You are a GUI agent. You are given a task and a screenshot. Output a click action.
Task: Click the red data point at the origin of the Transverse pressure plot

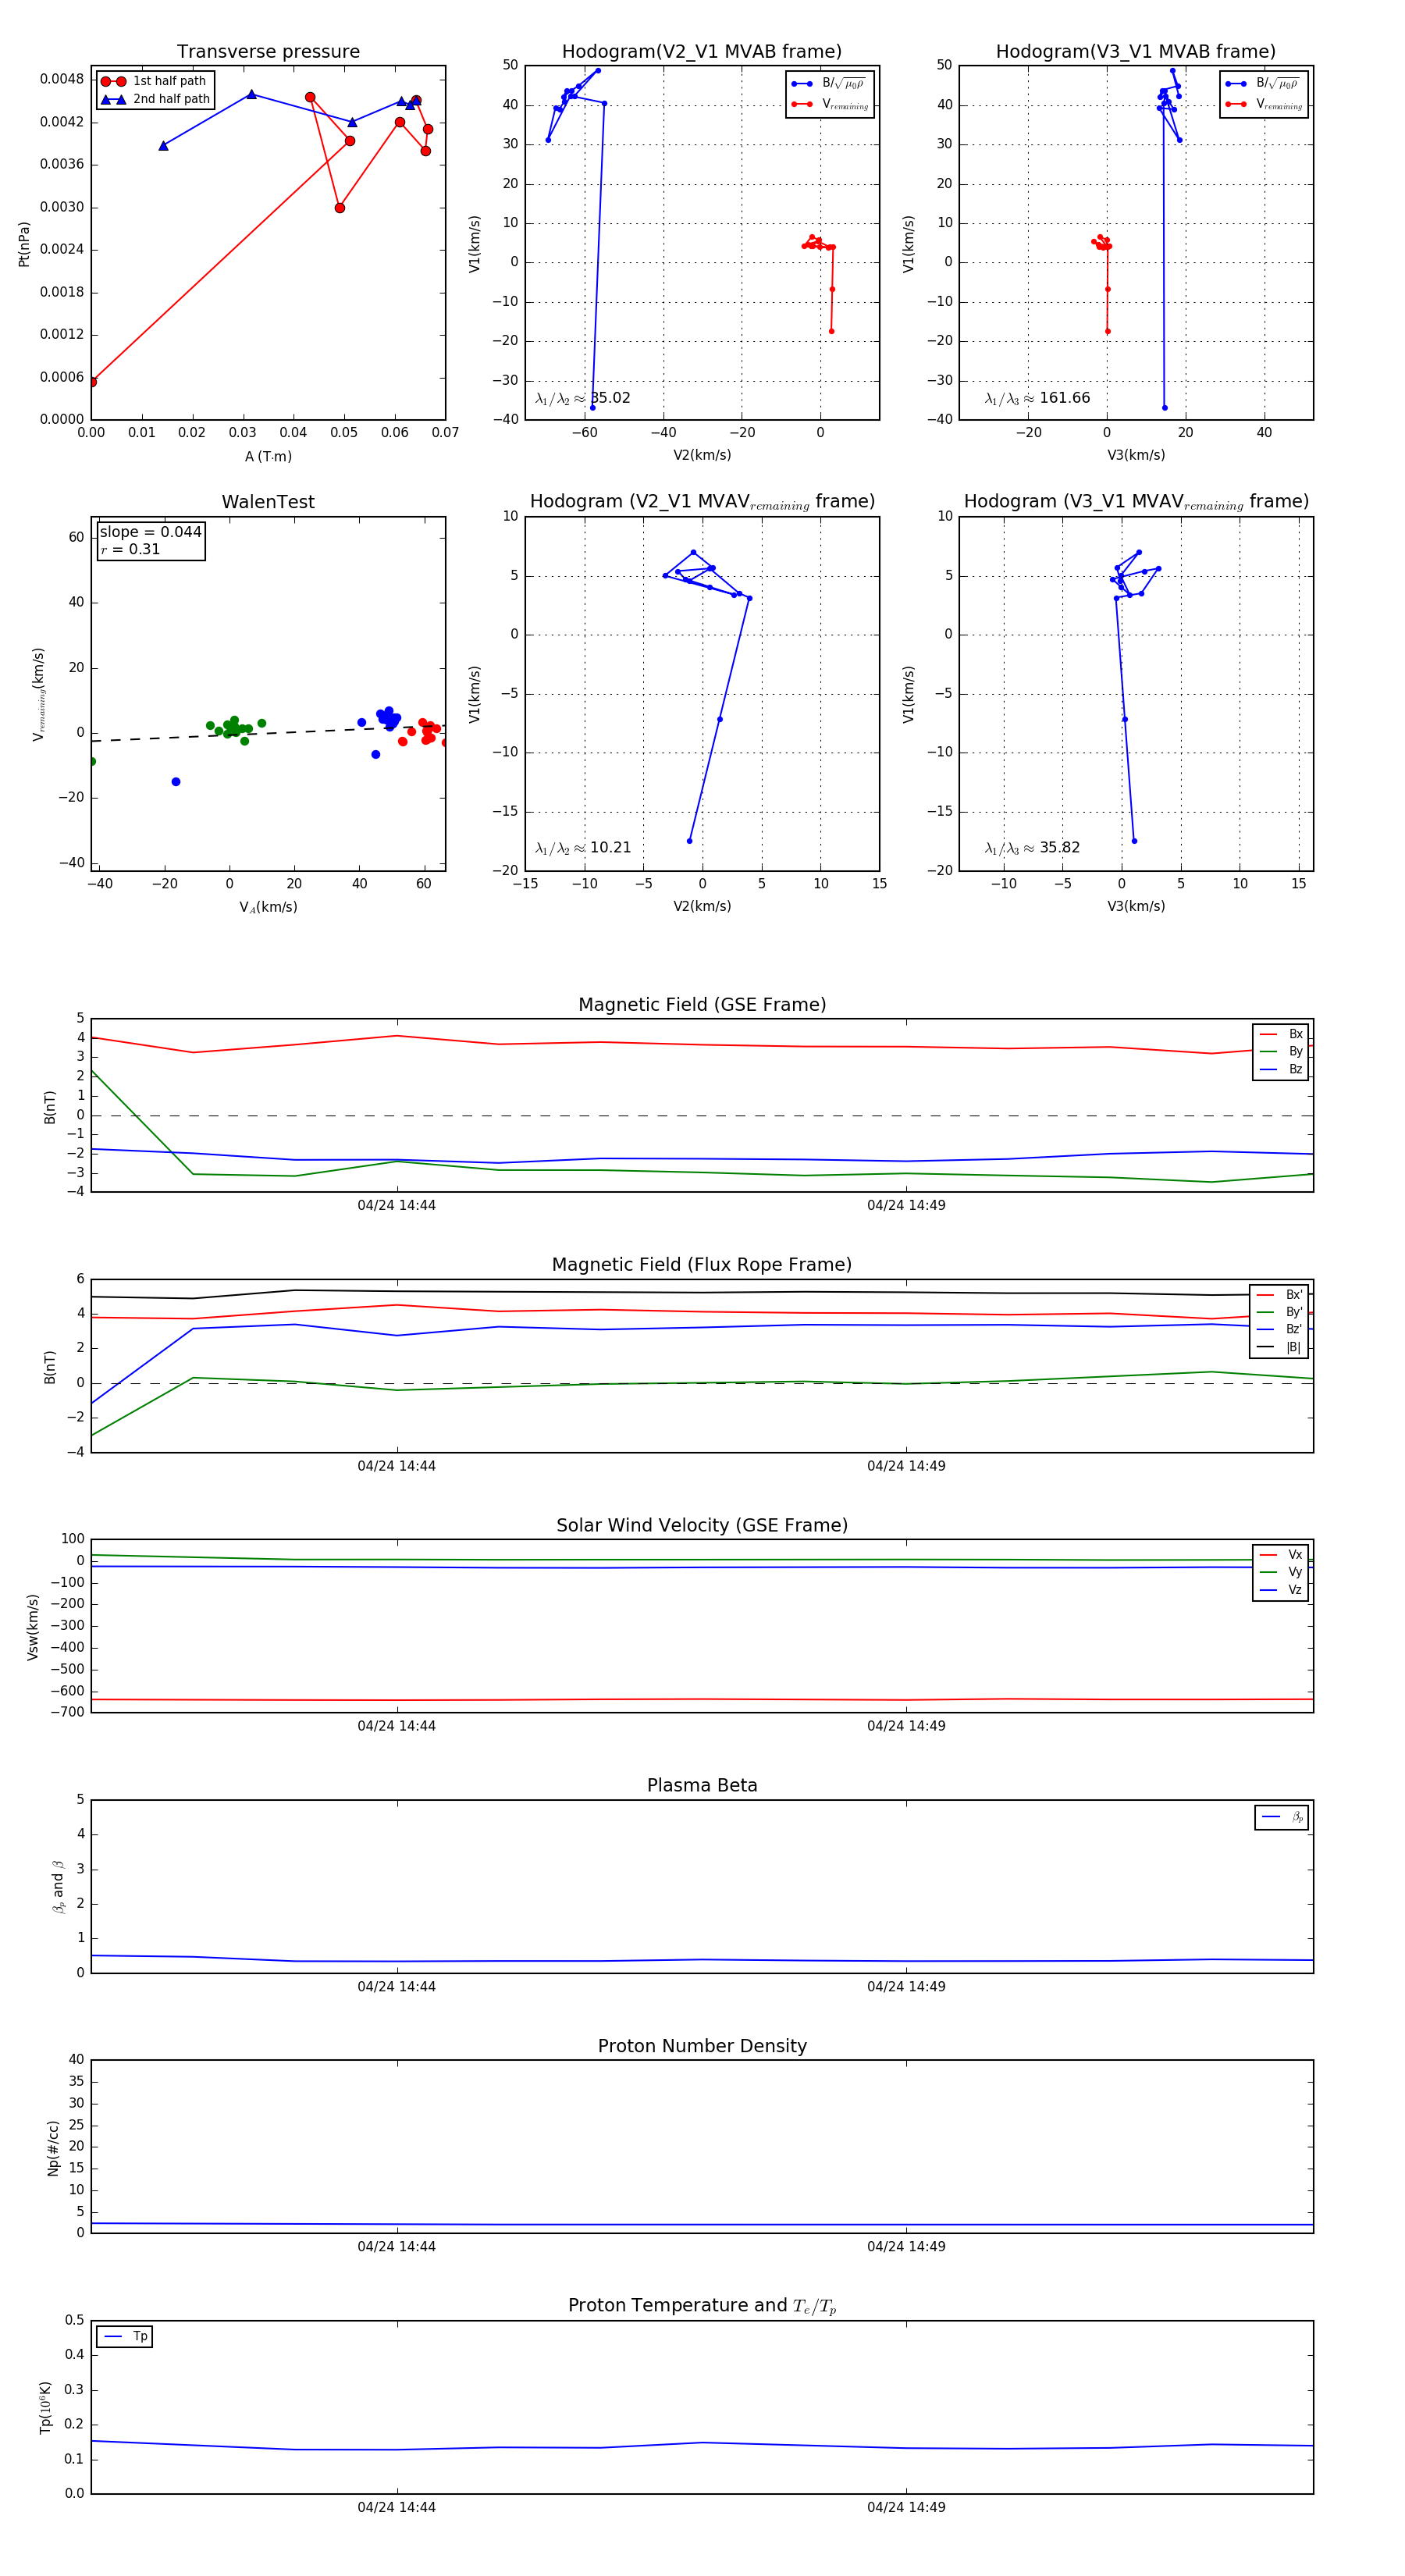pos(92,382)
